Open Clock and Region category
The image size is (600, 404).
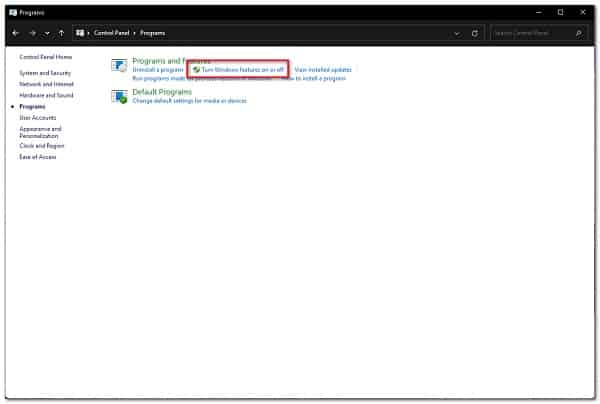[x=42, y=146]
